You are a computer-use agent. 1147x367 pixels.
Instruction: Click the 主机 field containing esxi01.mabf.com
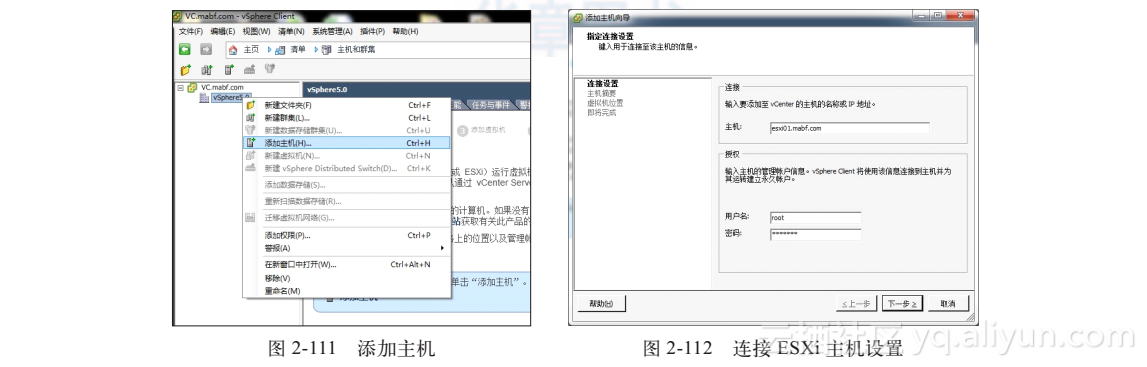click(x=849, y=128)
